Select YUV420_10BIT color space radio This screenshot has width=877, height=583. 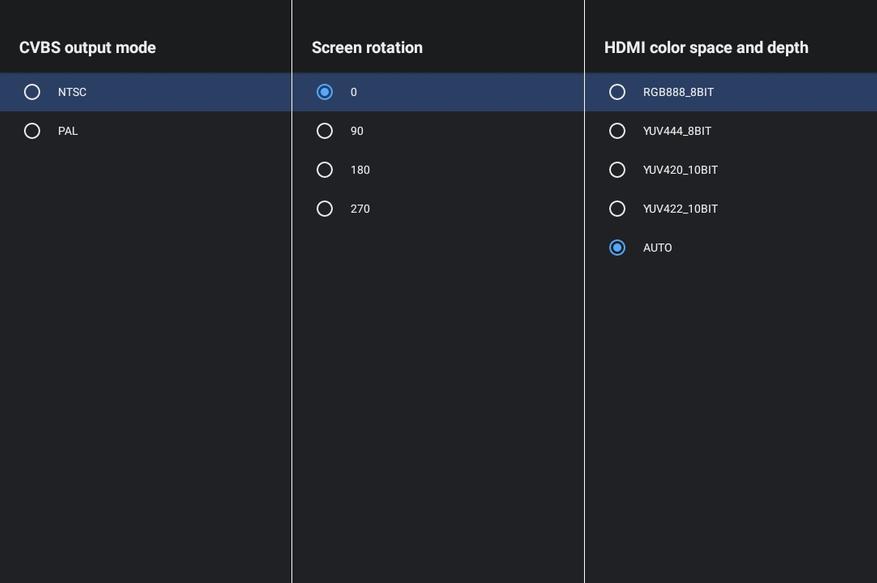click(x=617, y=170)
